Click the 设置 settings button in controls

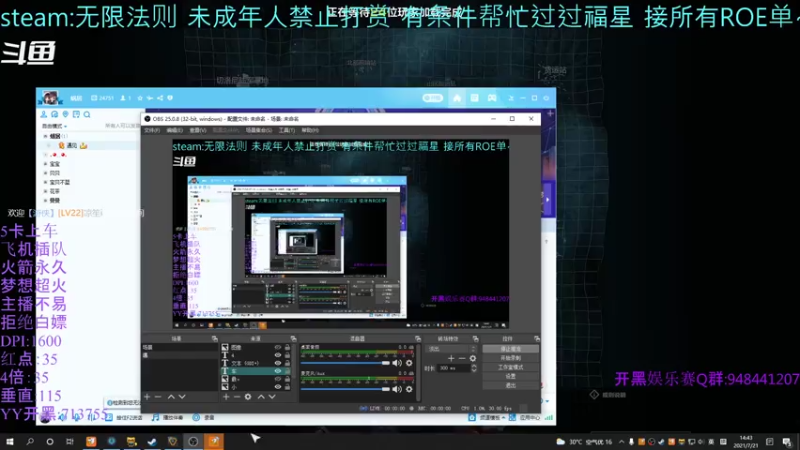pos(510,376)
